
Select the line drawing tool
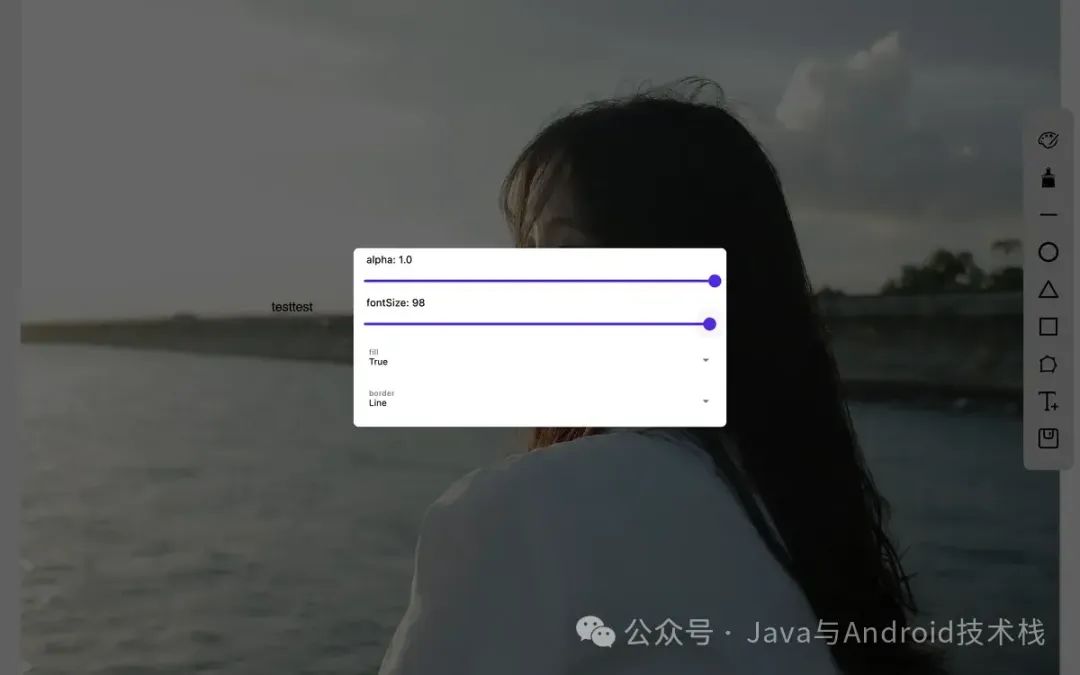[x=1048, y=215]
